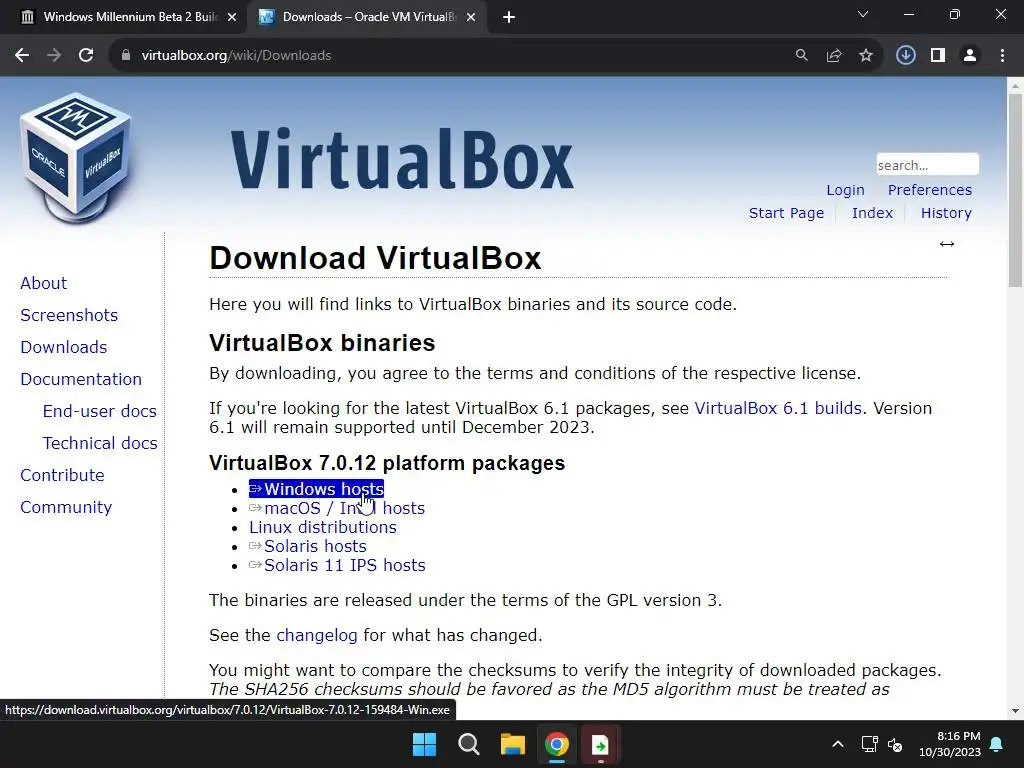
Task: Click the browser back arrow
Action: pyautogui.click(x=22, y=56)
